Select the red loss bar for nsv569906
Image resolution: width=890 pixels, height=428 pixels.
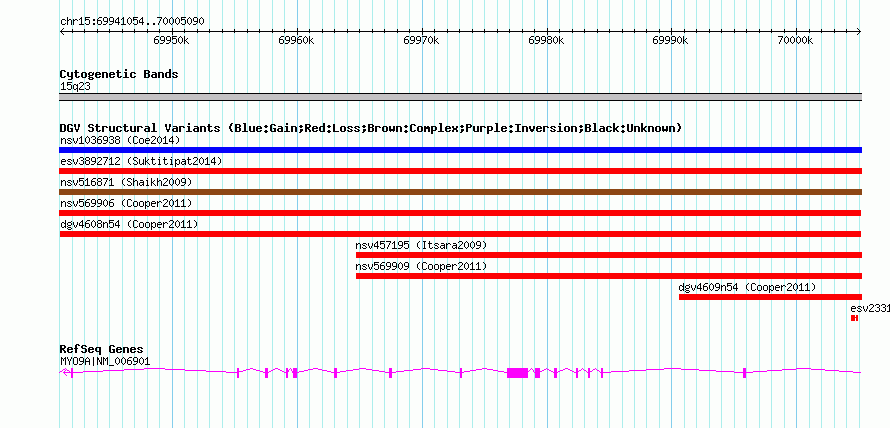pos(460,213)
